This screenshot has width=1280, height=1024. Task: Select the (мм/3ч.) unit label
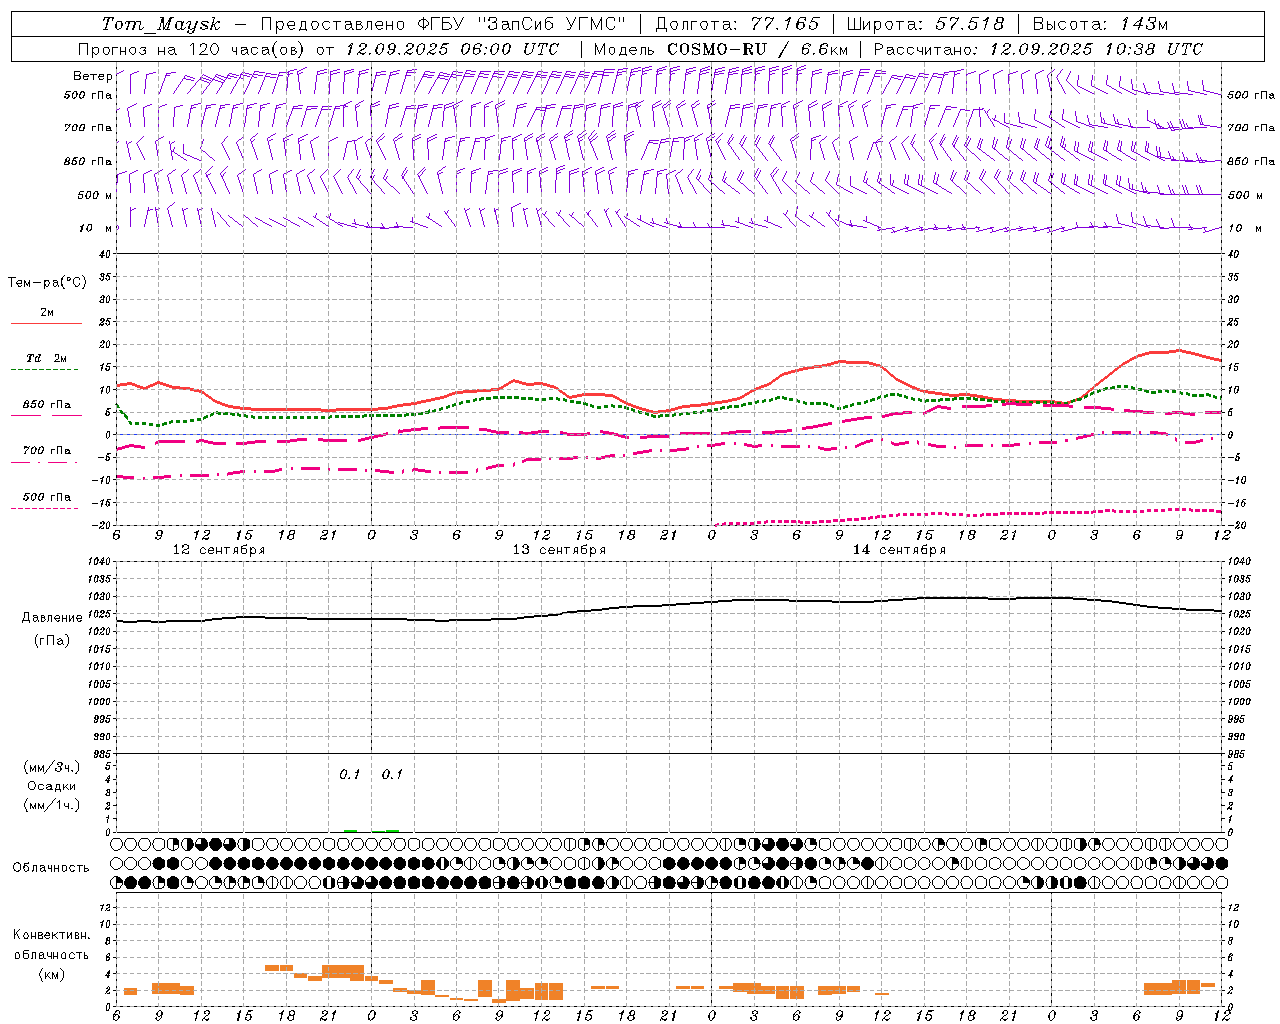52,767
